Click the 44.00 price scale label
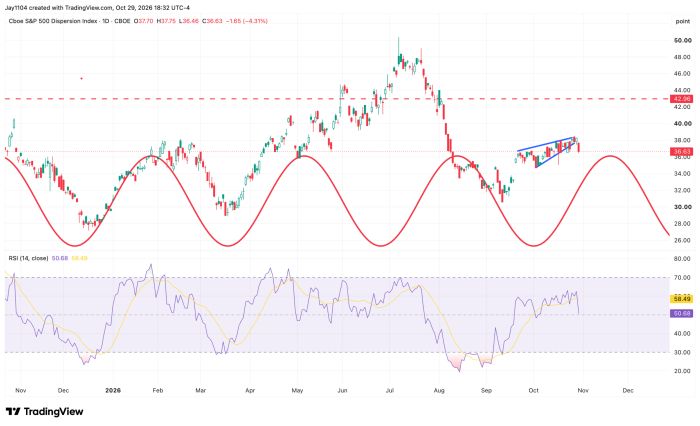The height and width of the screenshot is (426, 700). [x=682, y=90]
